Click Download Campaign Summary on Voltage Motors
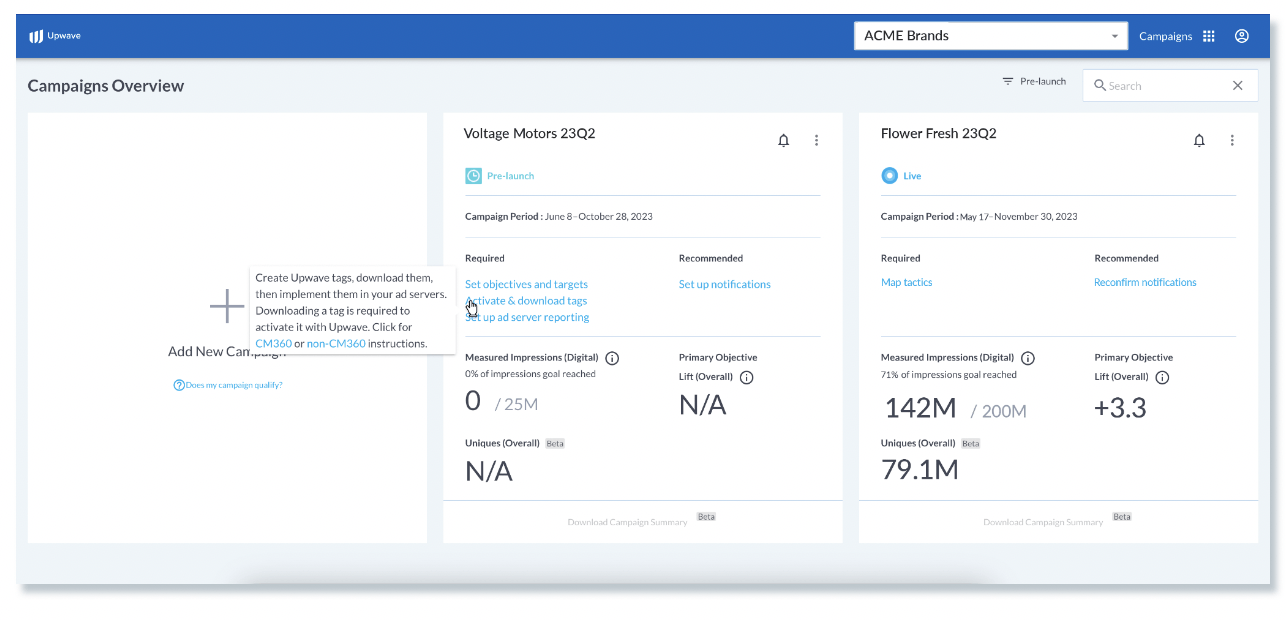The height and width of the screenshot is (620, 1286). tap(627, 522)
